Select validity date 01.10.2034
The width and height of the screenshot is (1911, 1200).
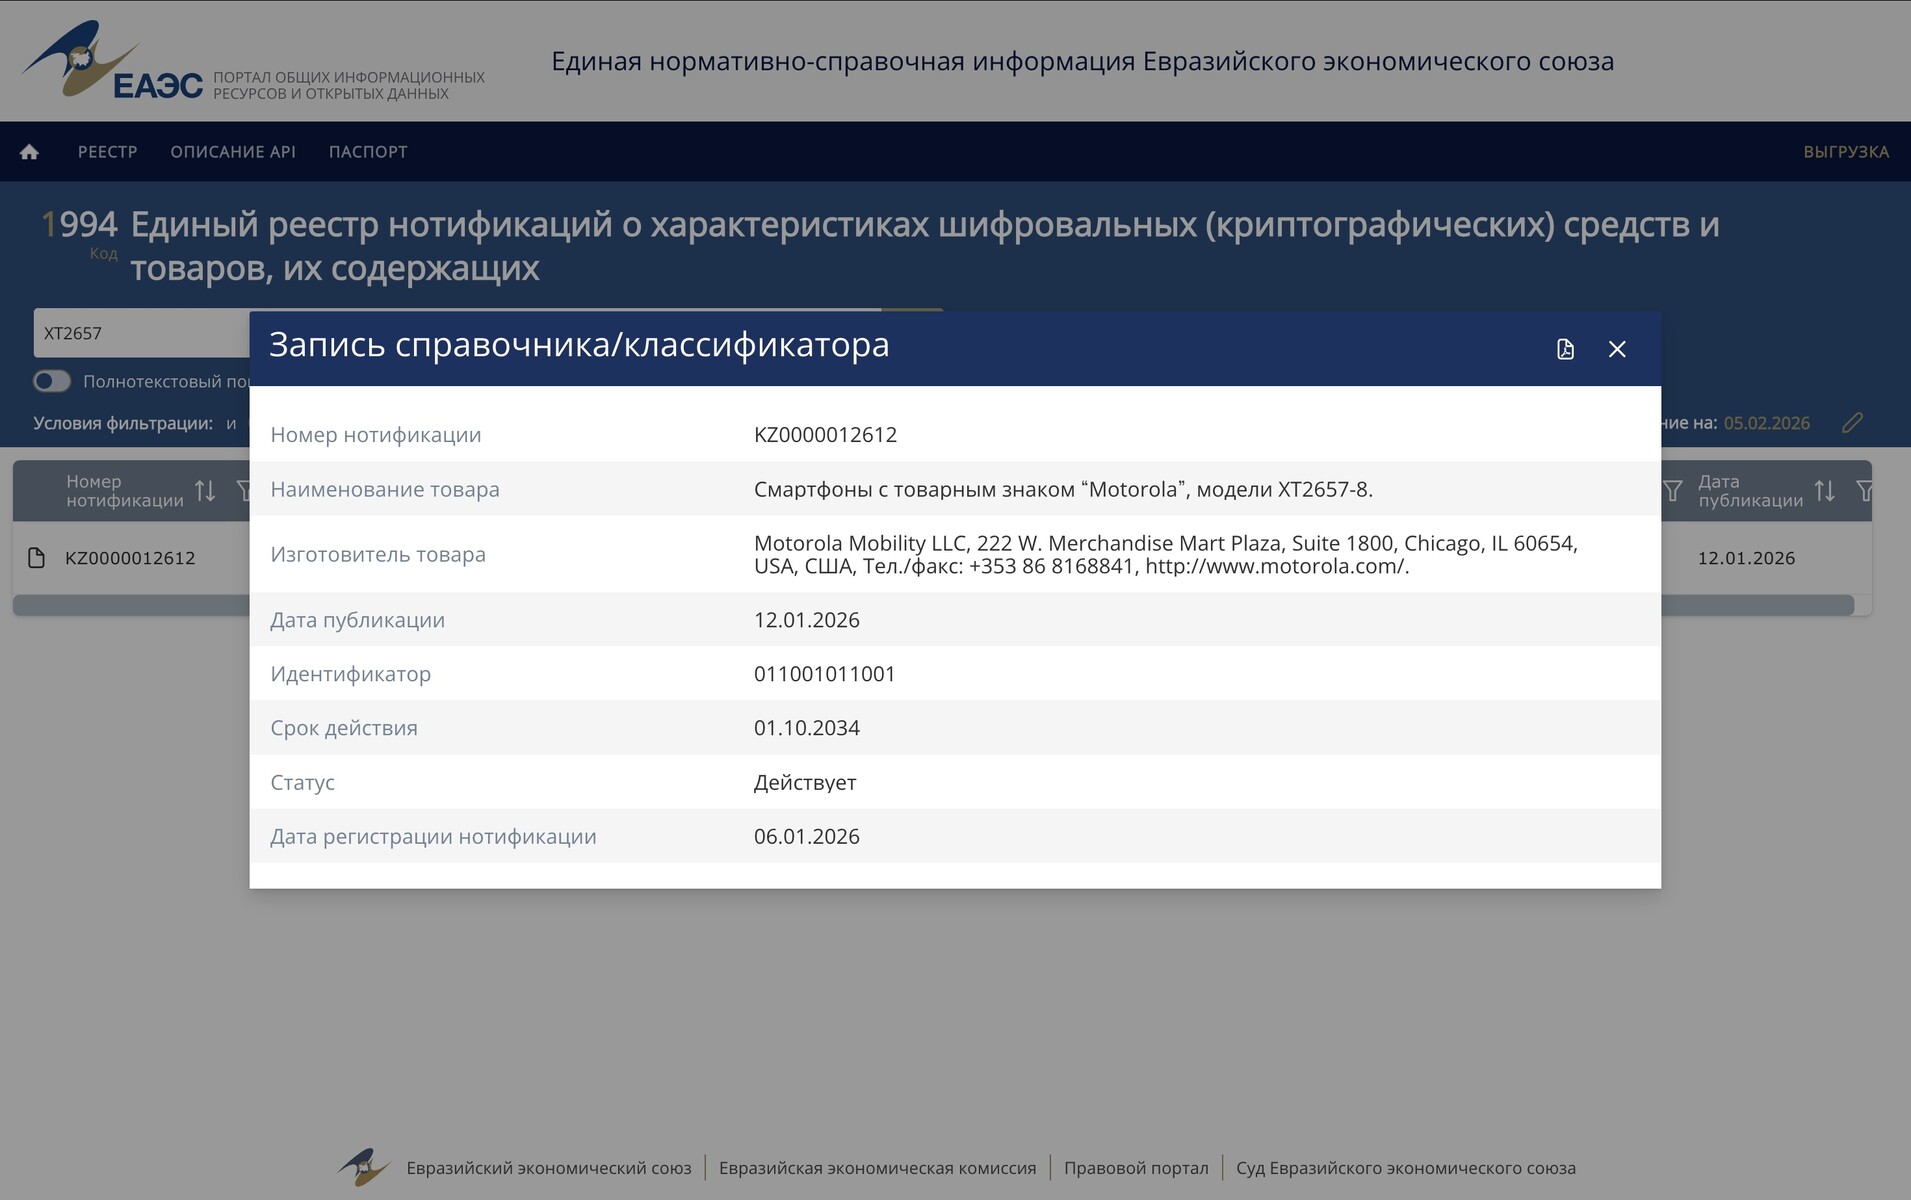[x=807, y=728]
